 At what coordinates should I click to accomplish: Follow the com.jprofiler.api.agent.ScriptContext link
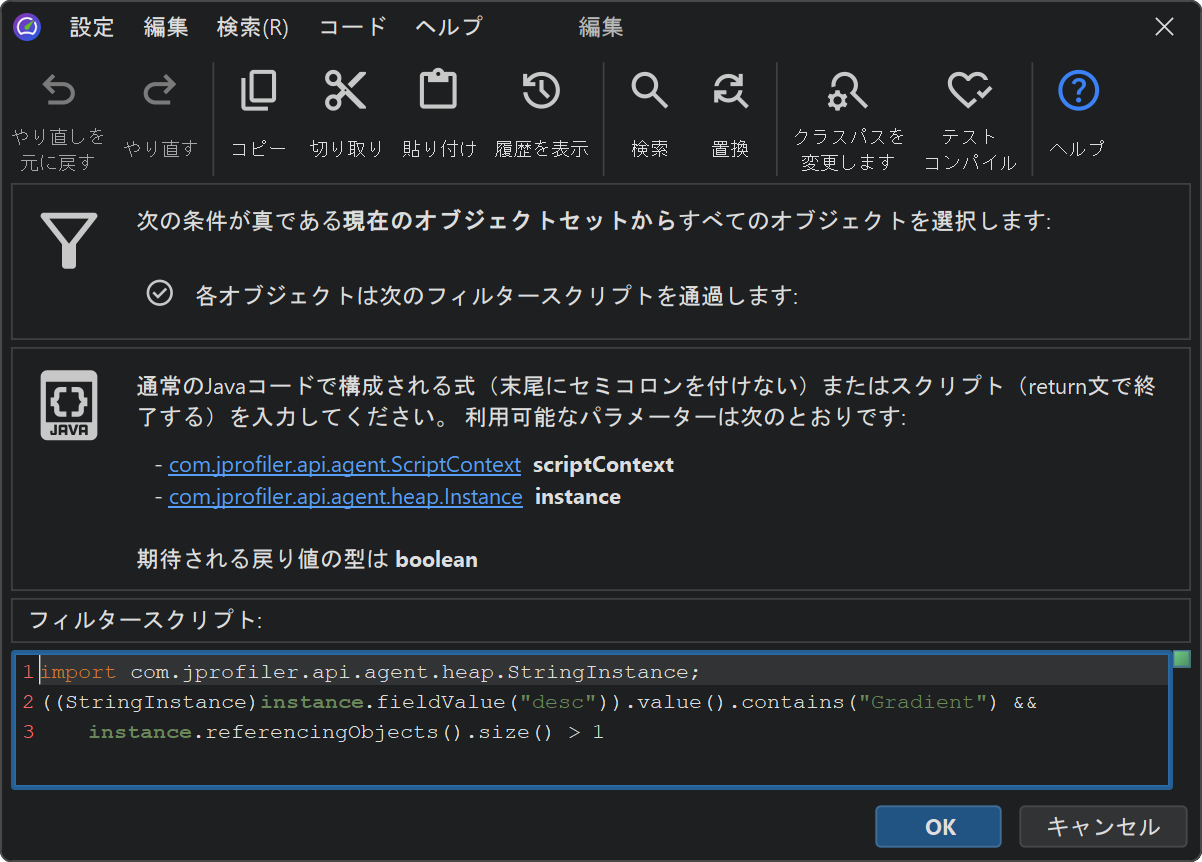[x=344, y=465]
